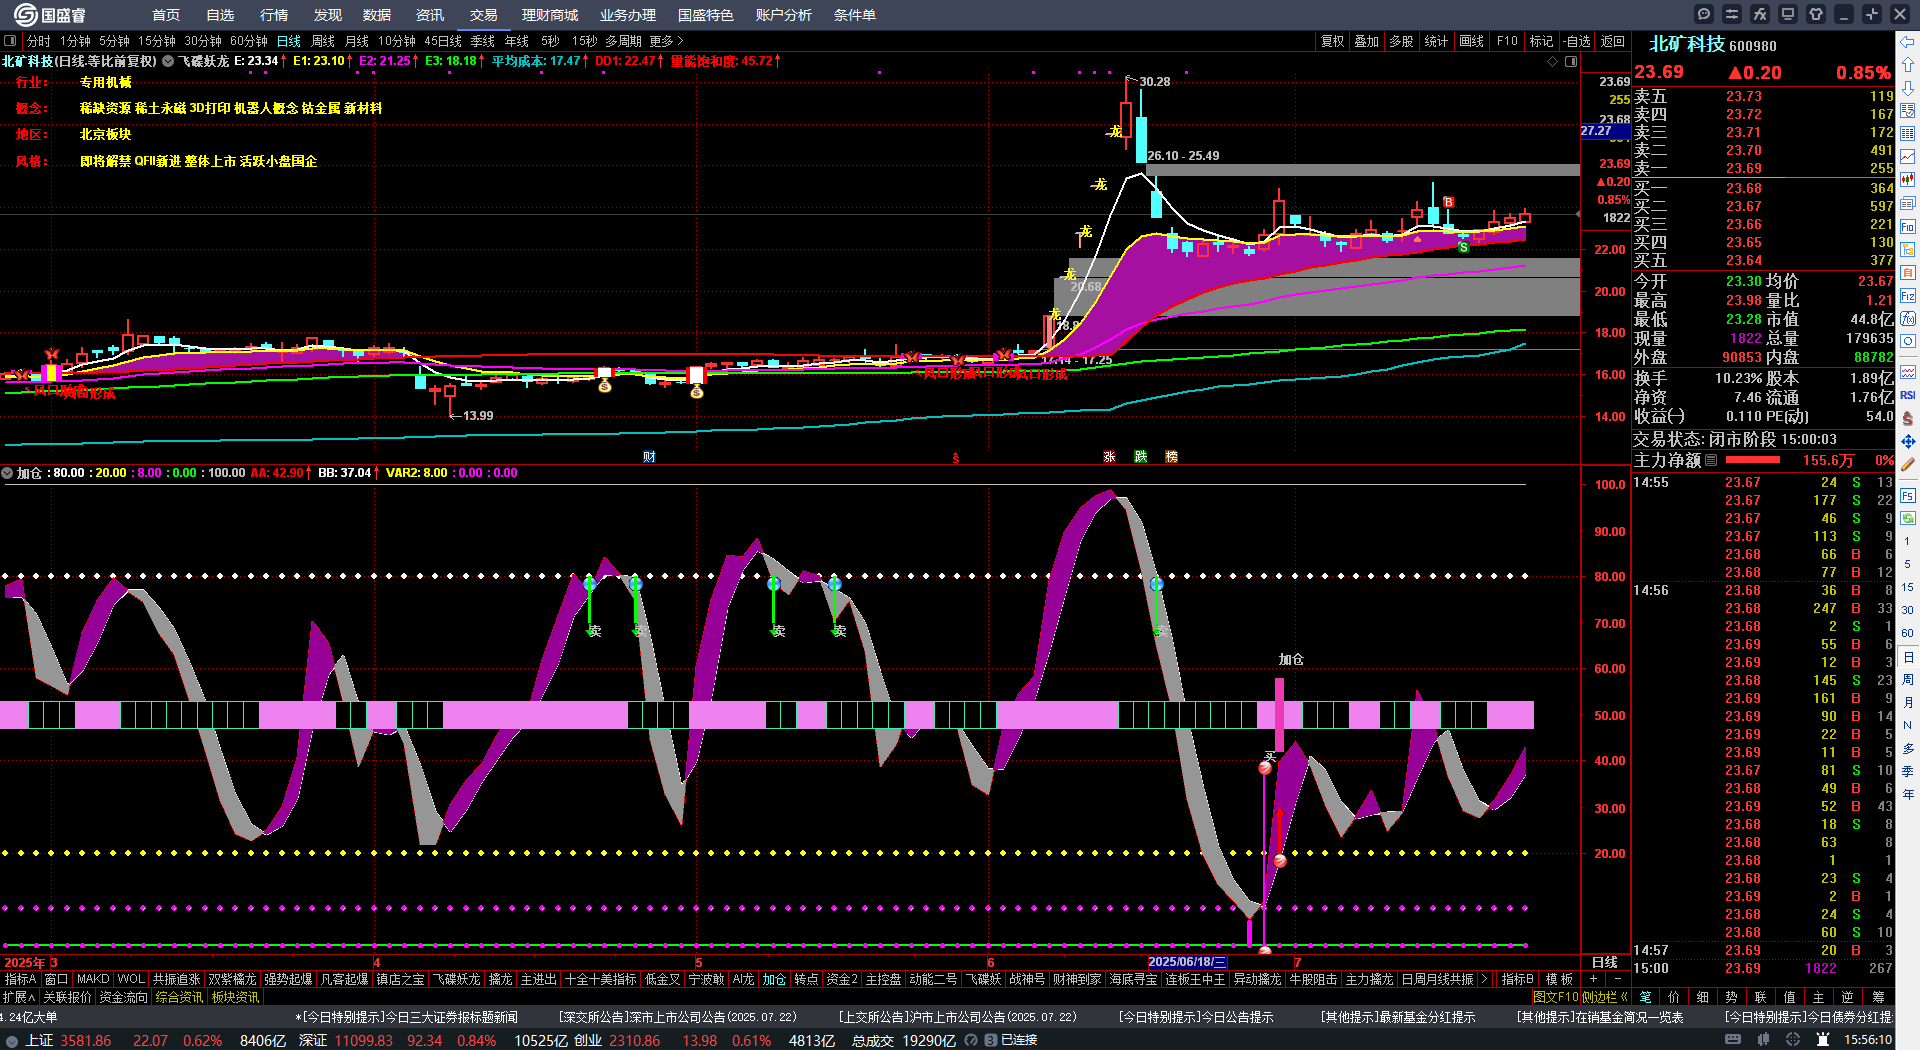Toggle the 15 minute period in right sidebar
Screen dimensions: 1920x1050
tap(1908, 587)
